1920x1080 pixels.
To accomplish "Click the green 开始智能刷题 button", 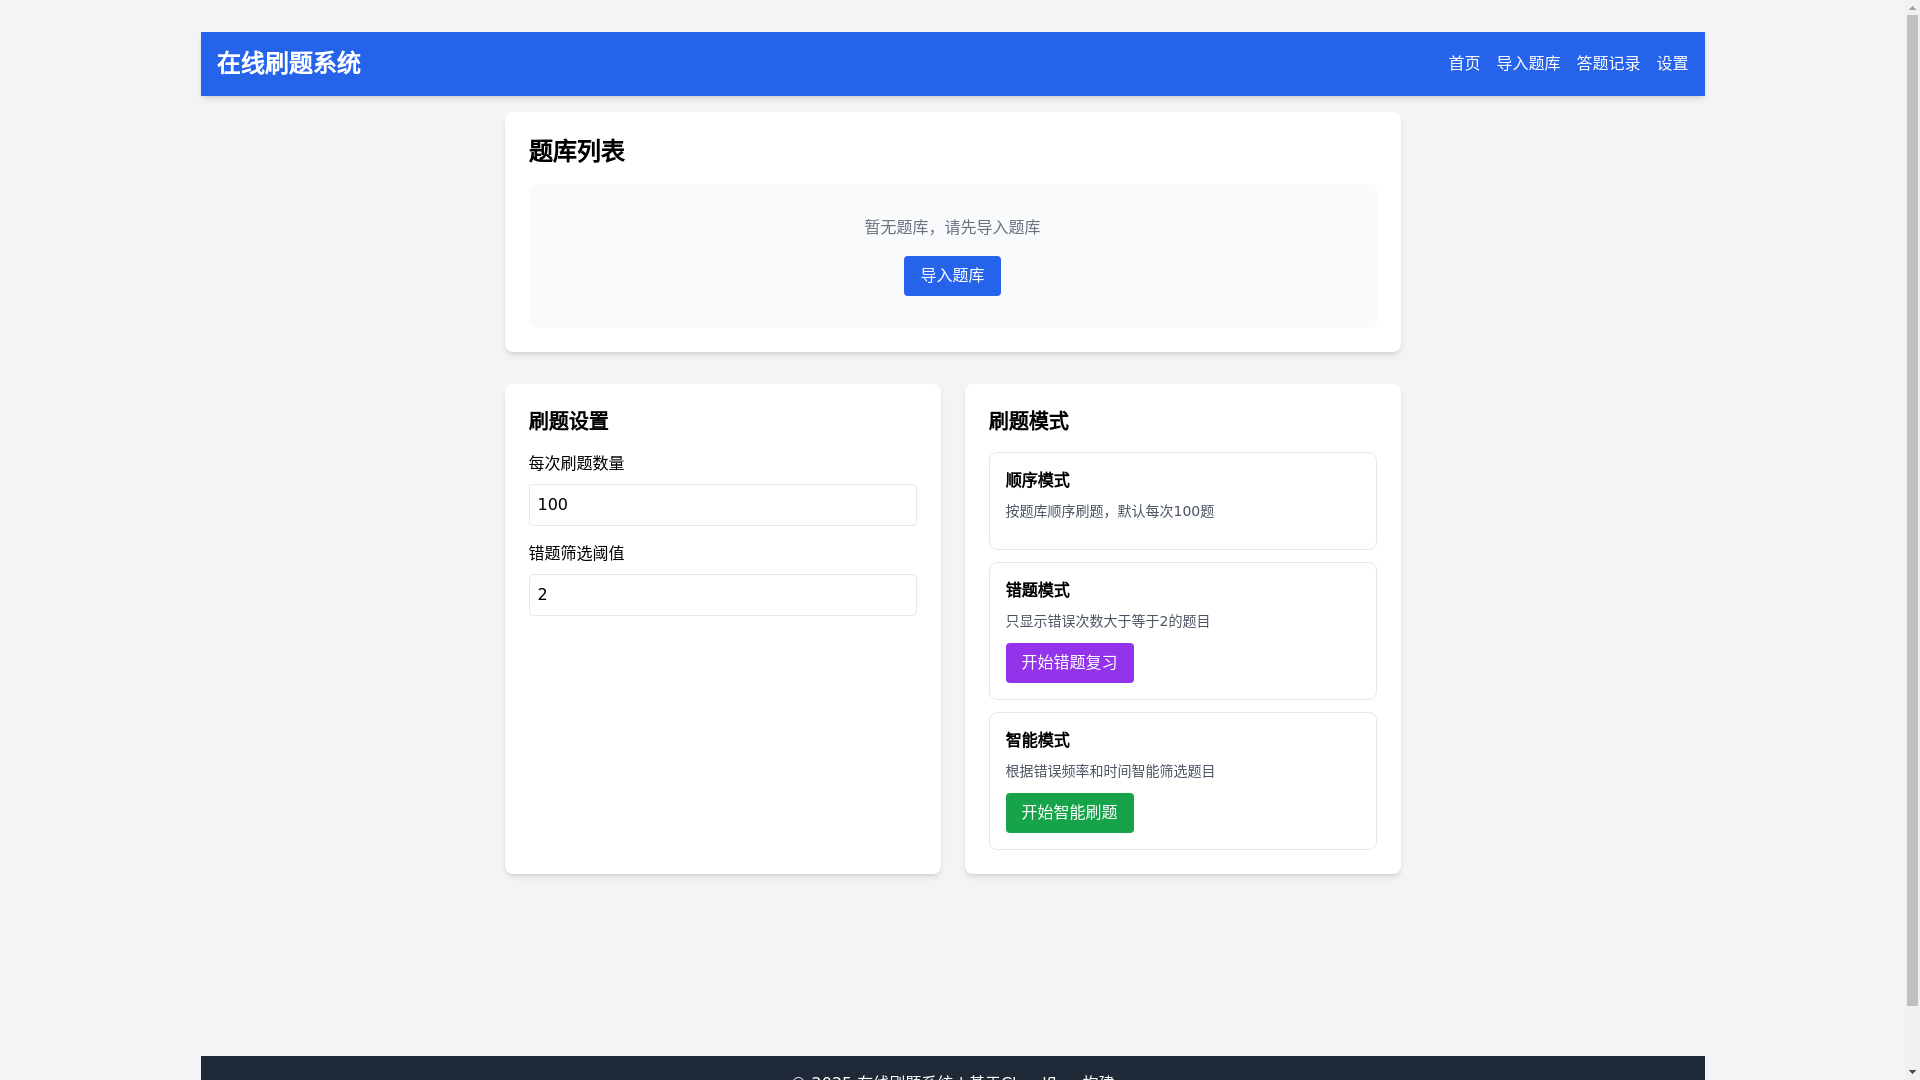I will click(1069, 813).
